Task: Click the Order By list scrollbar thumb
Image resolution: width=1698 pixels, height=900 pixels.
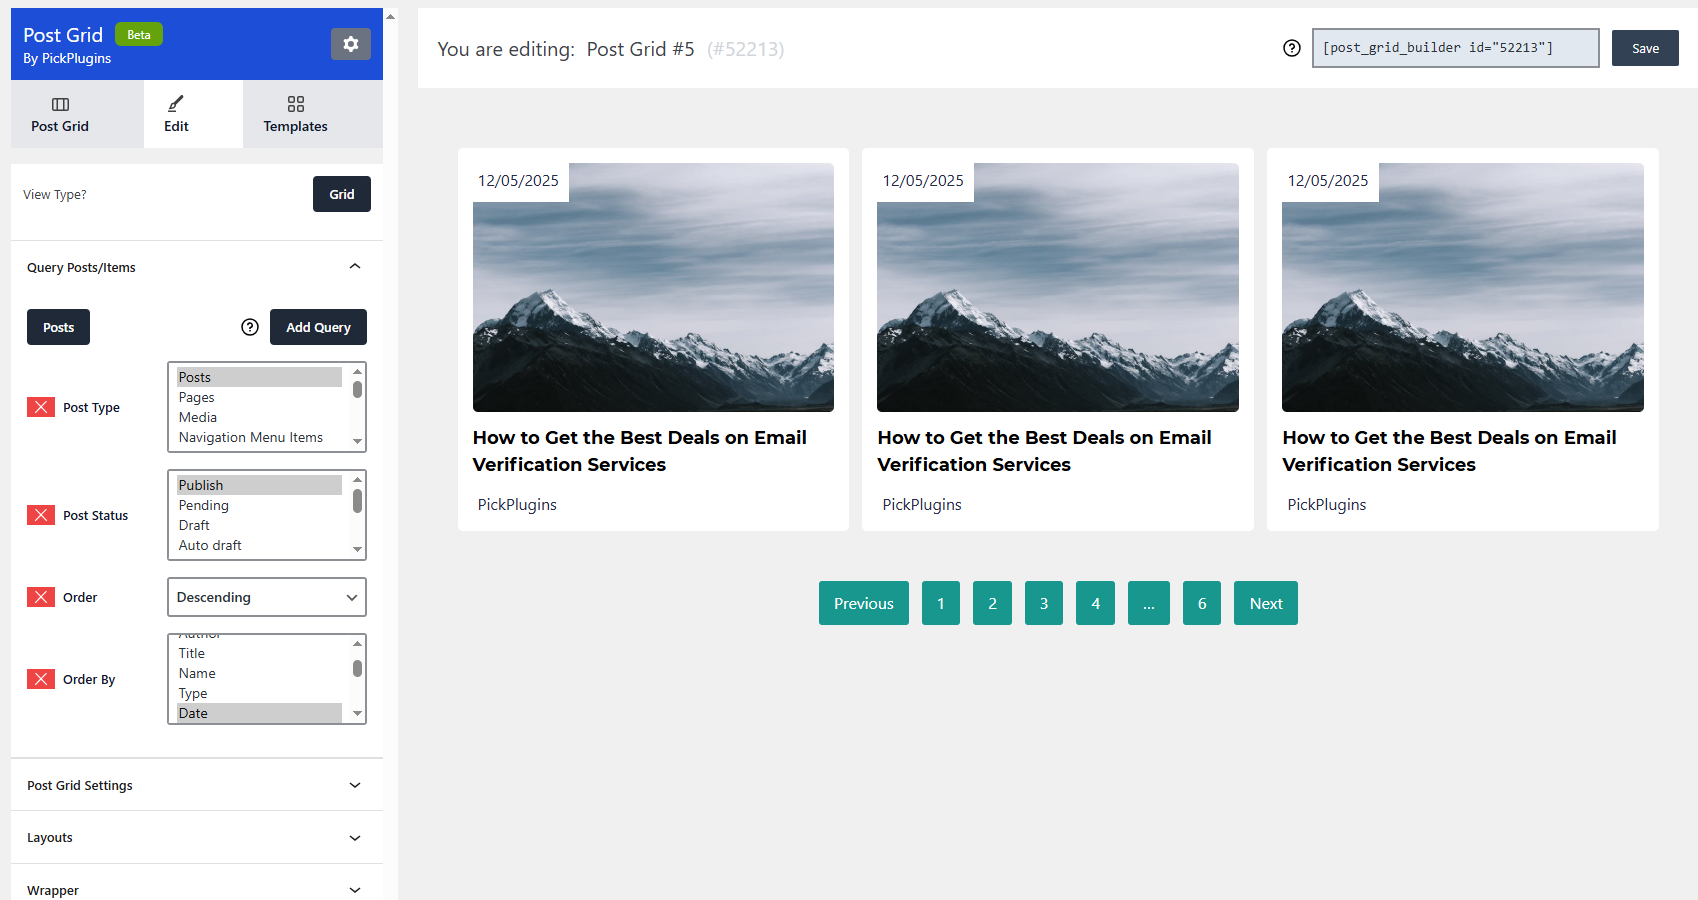Action: click(357, 668)
